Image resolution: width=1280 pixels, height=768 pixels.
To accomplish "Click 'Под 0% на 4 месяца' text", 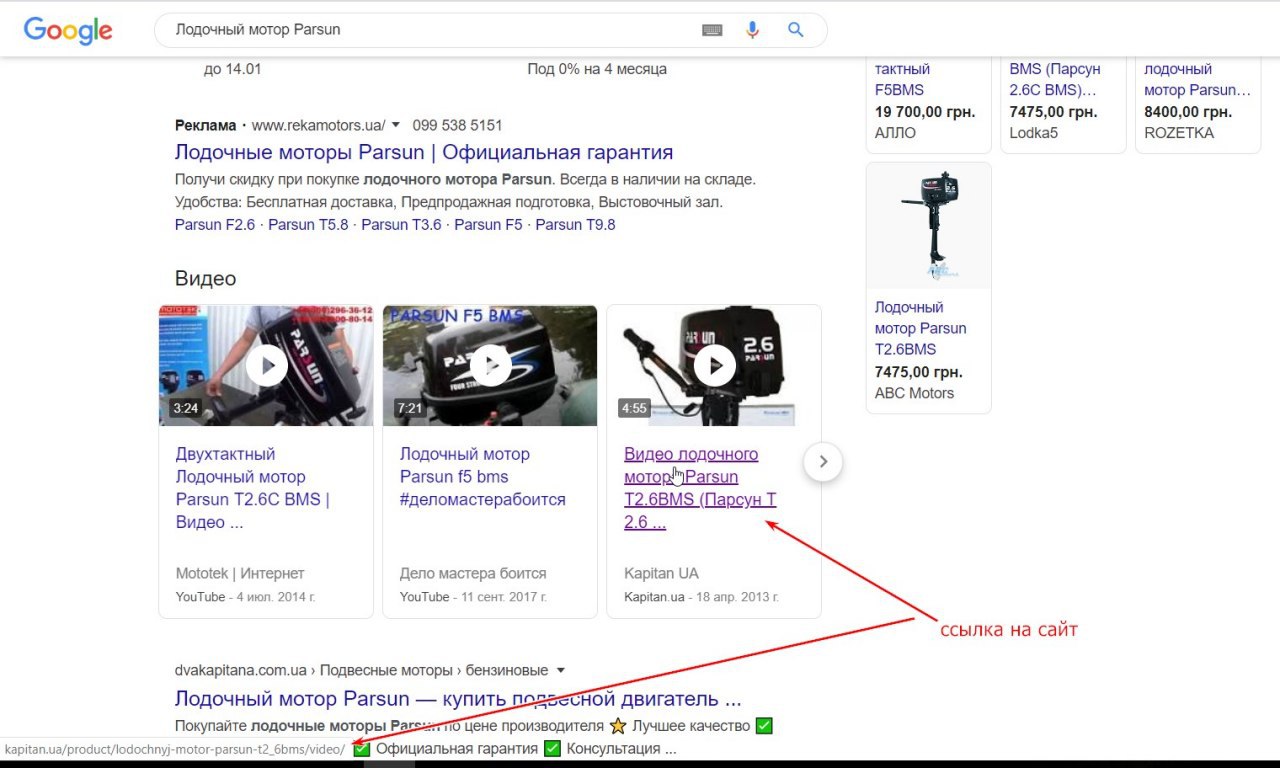I will pyautogui.click(x=597, y=69).
